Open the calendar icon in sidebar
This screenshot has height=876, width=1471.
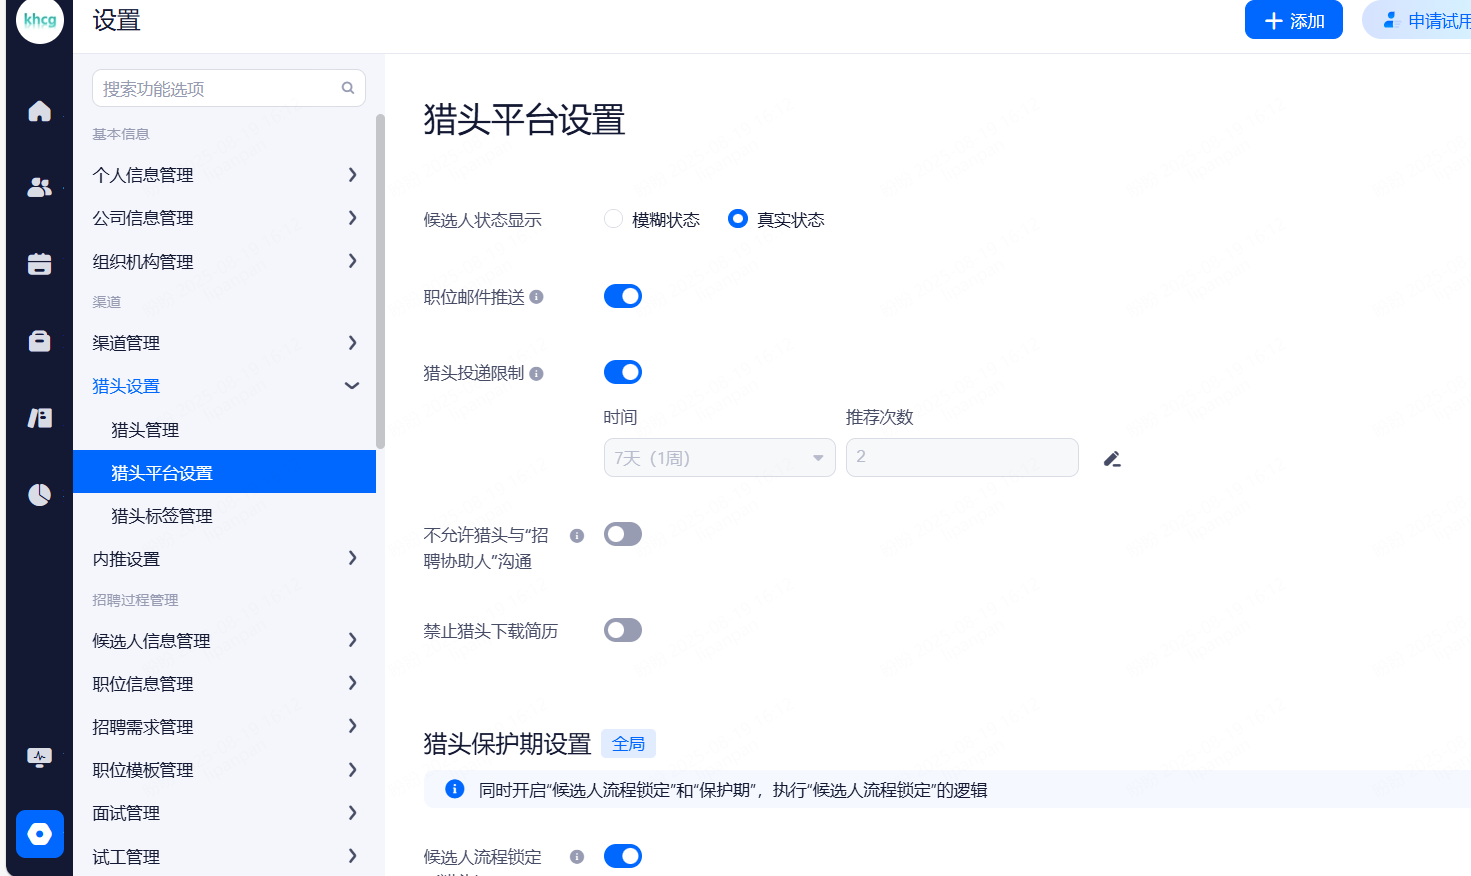click(39, 264)
